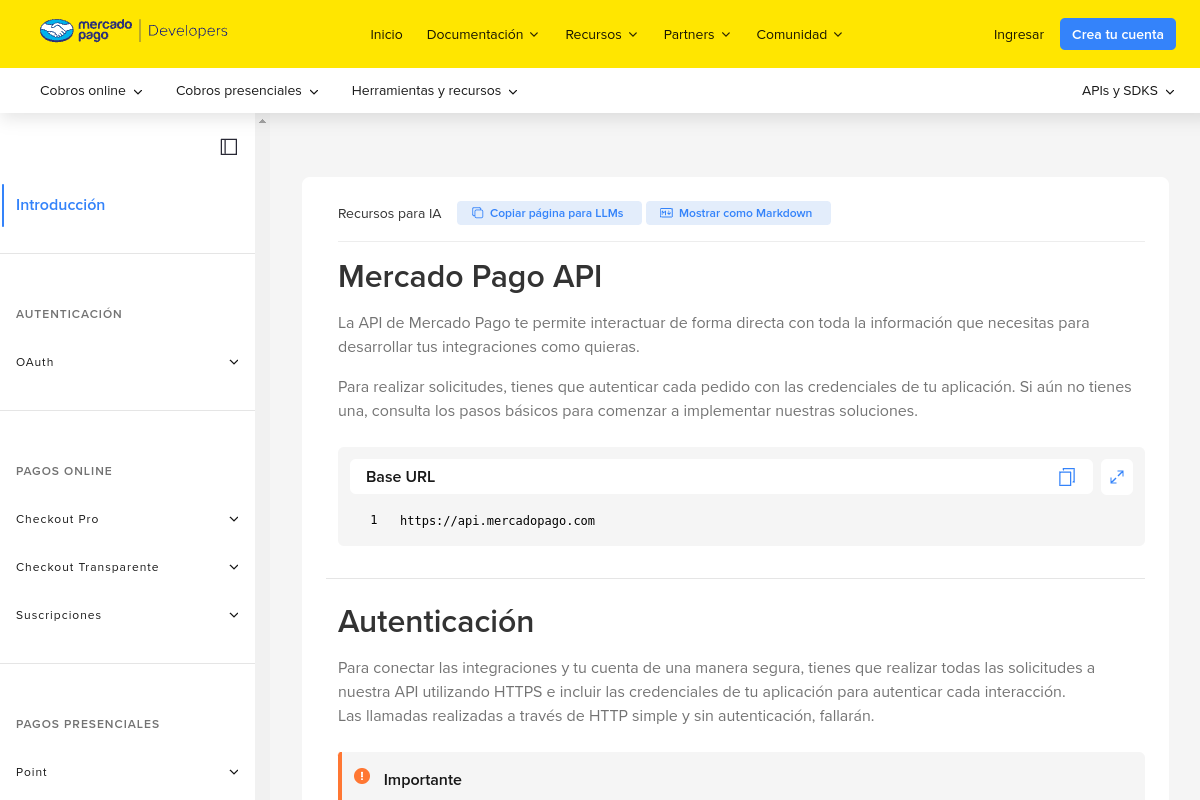The height and width of the screenshot is (800, 1200).
Task: Open the Documentación menu
Action: coord(483,34)
